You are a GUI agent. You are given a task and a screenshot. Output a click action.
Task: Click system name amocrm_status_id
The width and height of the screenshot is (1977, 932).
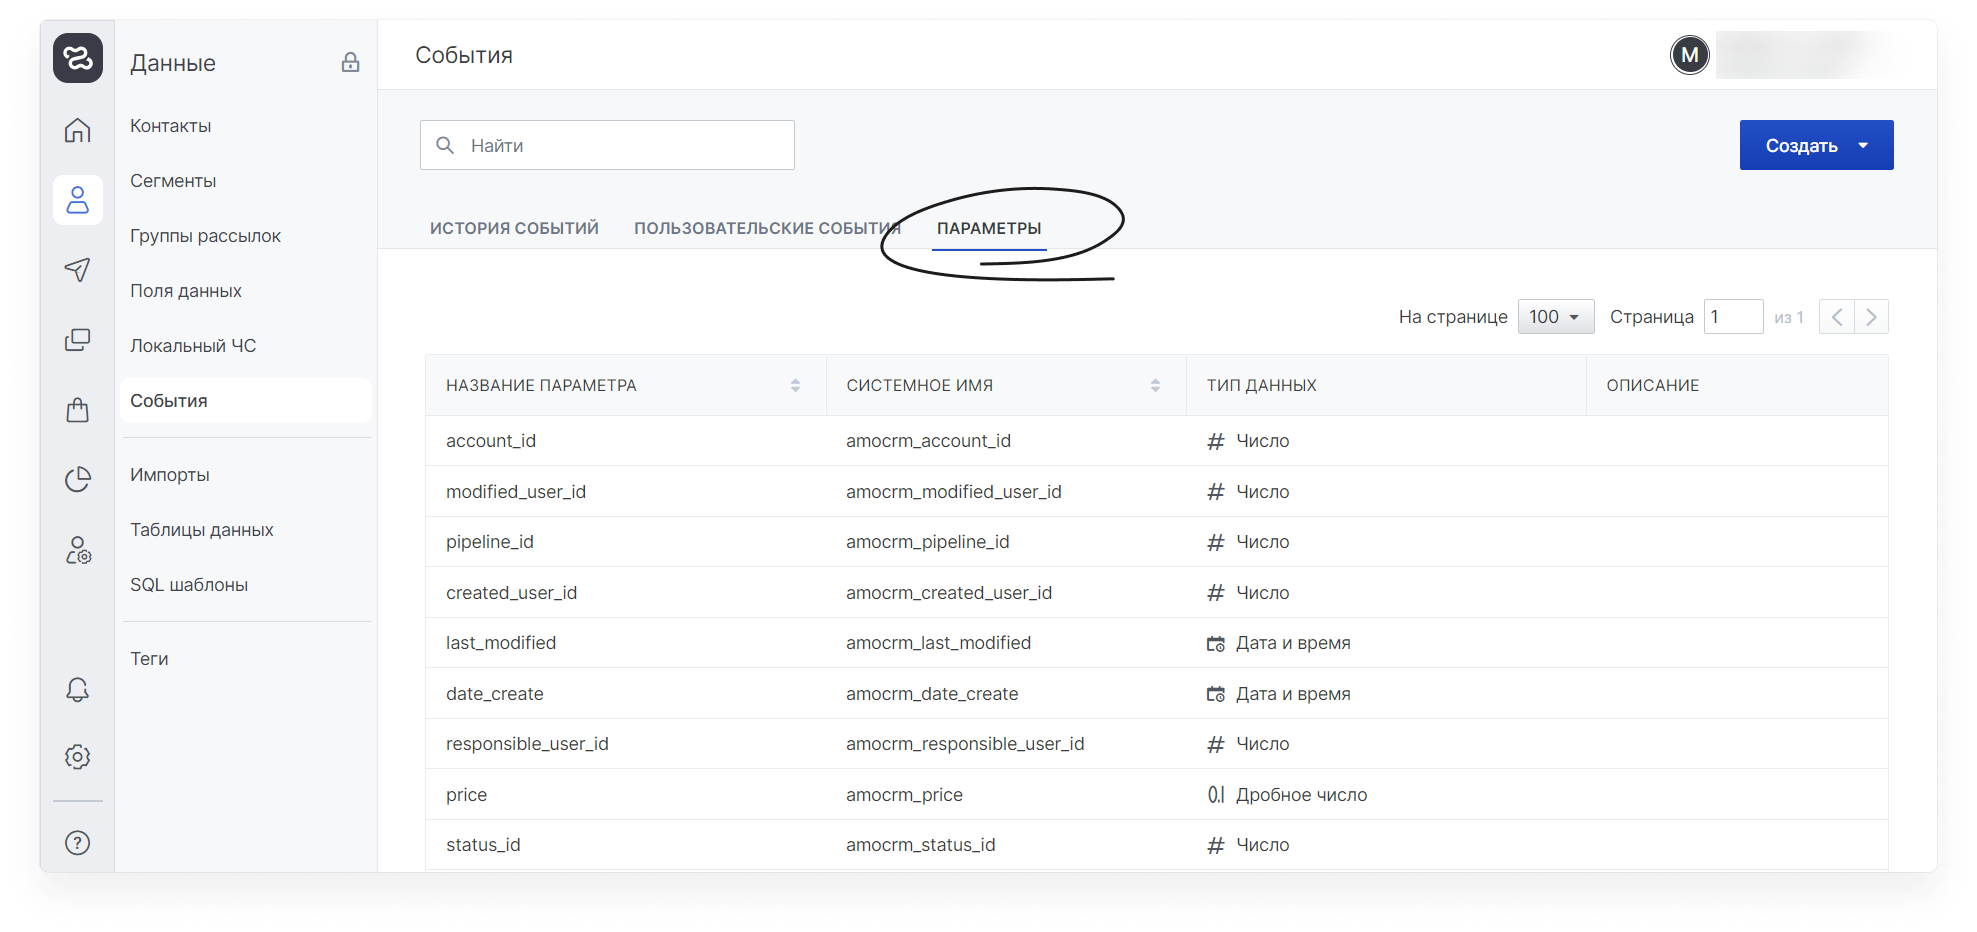click(x=921, y=845)
